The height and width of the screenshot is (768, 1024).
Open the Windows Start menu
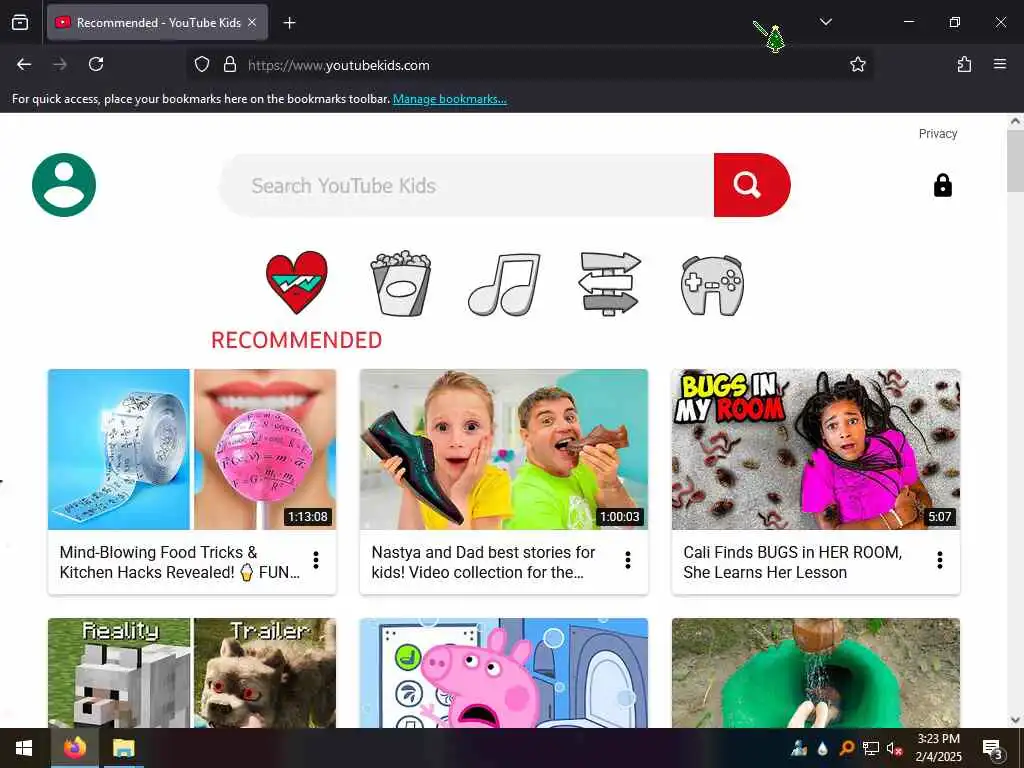coord(24,748)
